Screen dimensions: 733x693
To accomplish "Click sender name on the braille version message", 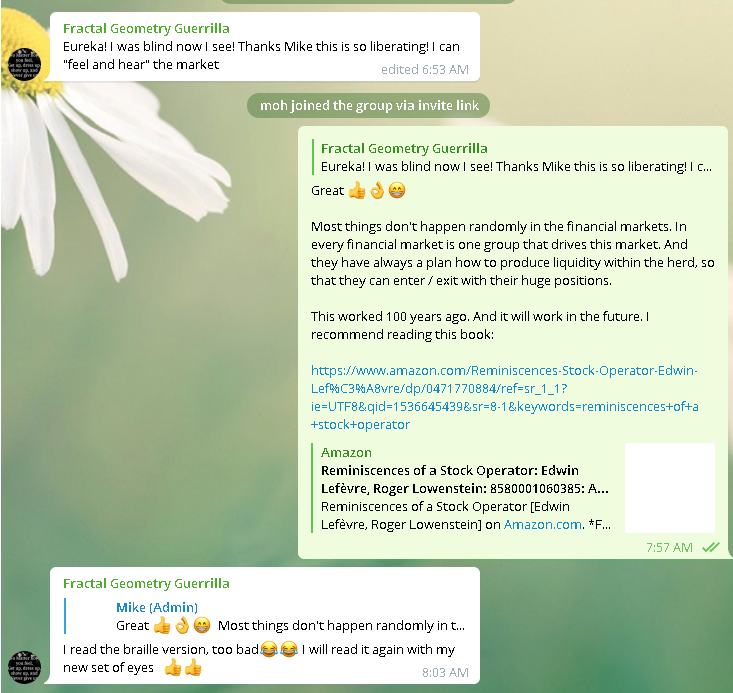I will pos(146,584).
